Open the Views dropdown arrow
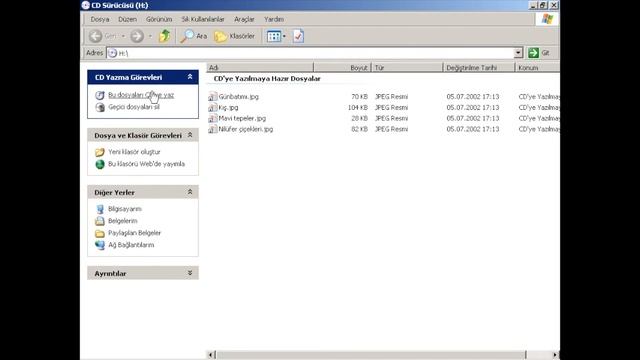 (x=284, y=36)
